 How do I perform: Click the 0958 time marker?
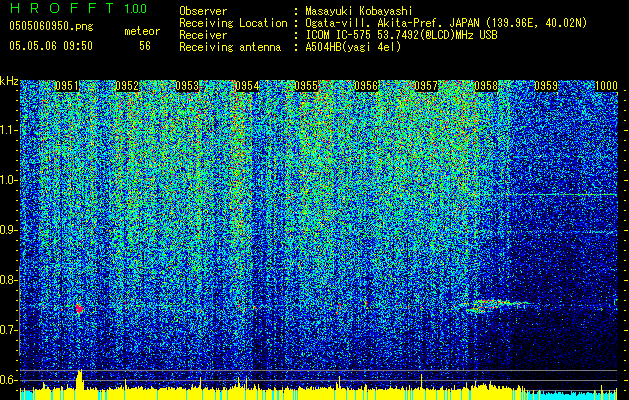point(486,86)
